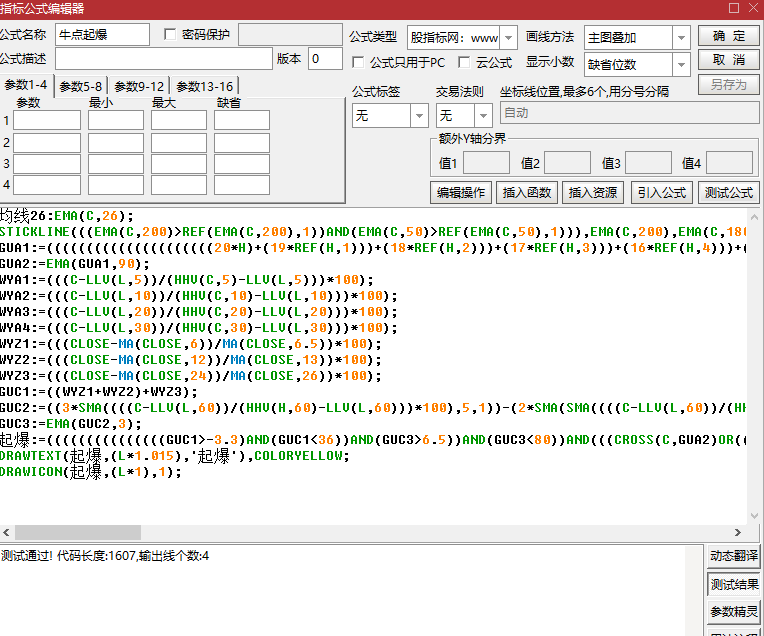This screenshot has width=764, height=636.
Task: Click the 插入函数 button
Action: point(527,193)
